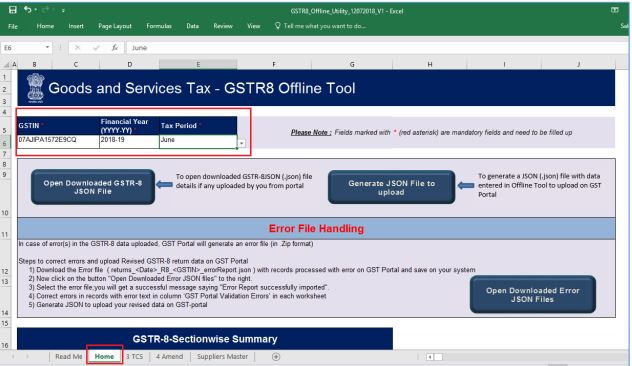This screenshot has width=632, height=366.
Task: Click the Undo arrow icon
Action: pyautogui.click(x=27, y=10)
